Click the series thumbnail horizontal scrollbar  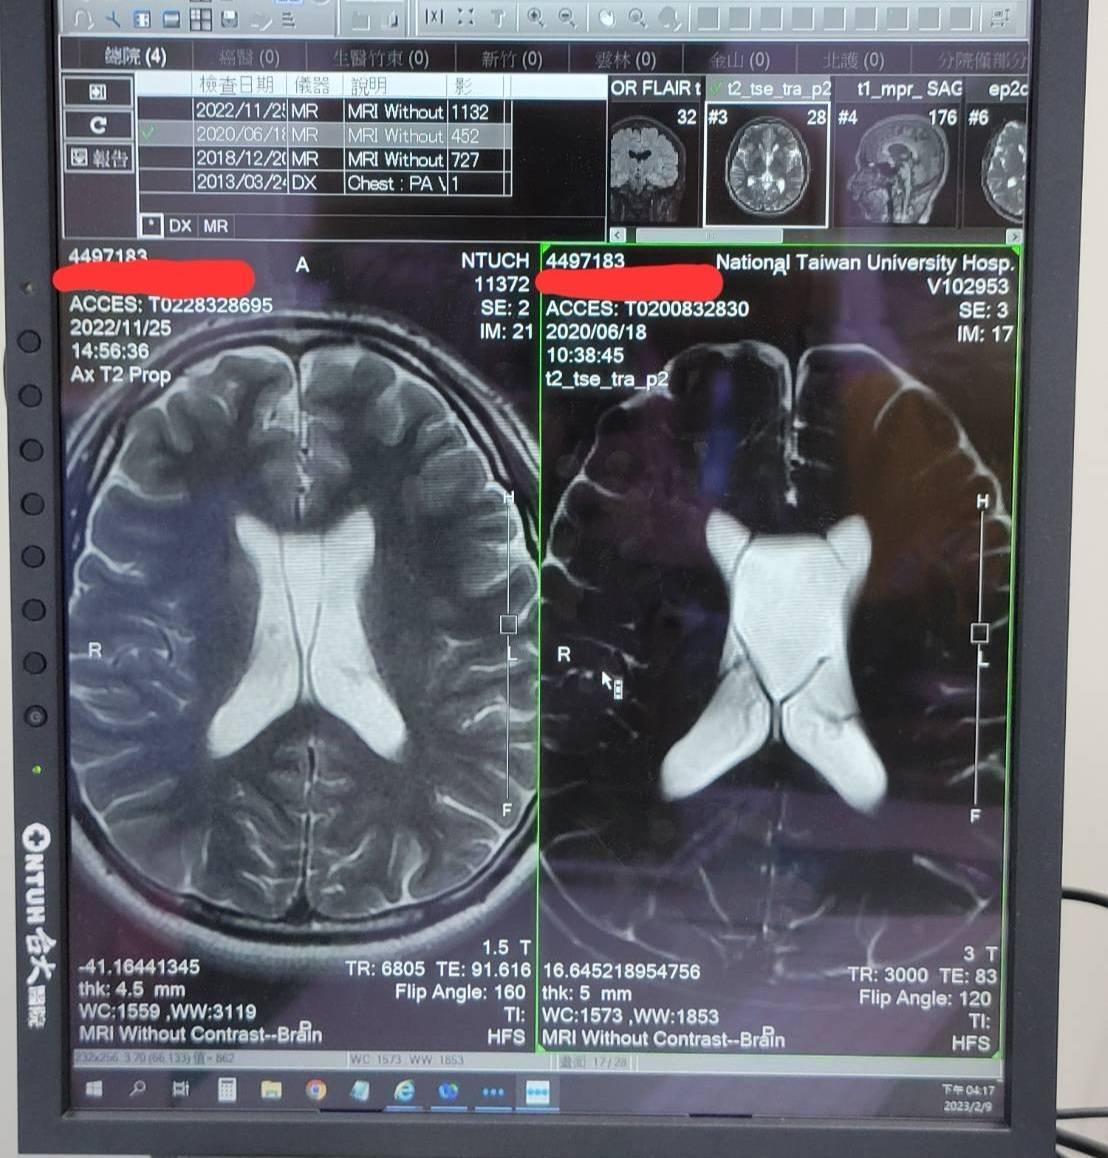[x=708, y=236]
